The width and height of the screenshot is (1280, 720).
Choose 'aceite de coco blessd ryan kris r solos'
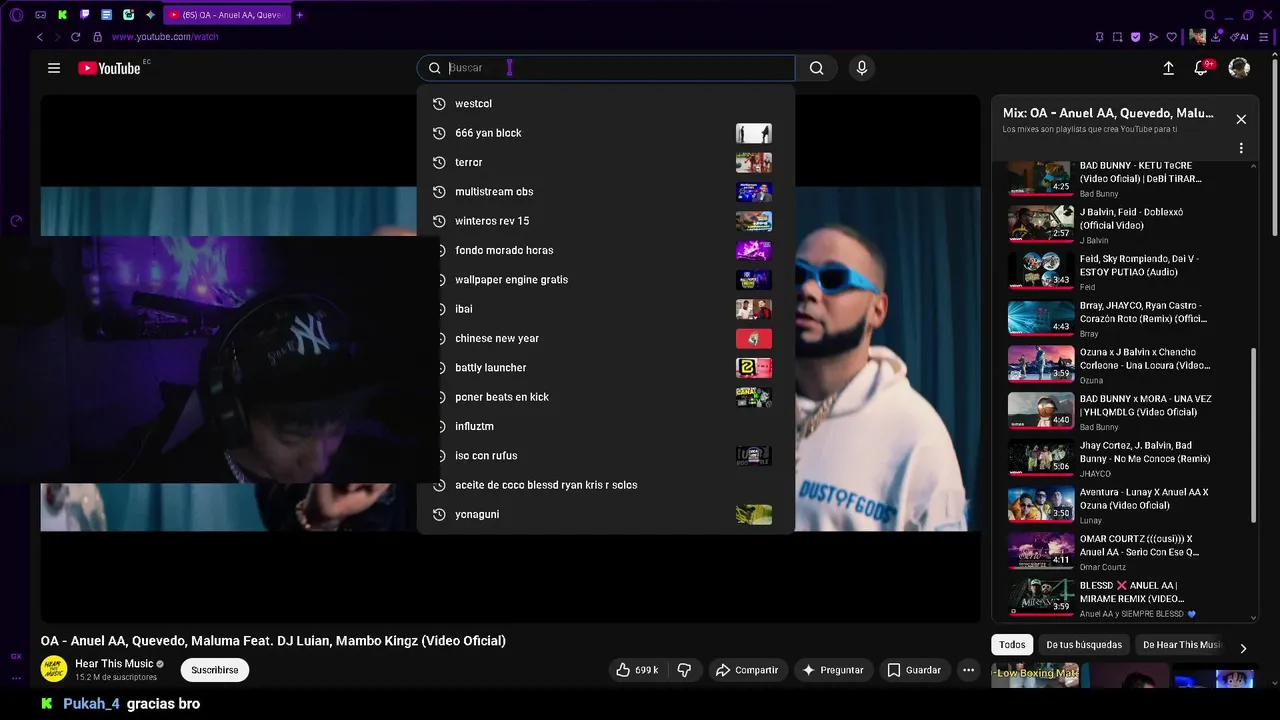pyautogui.click(x=606, y=485)
